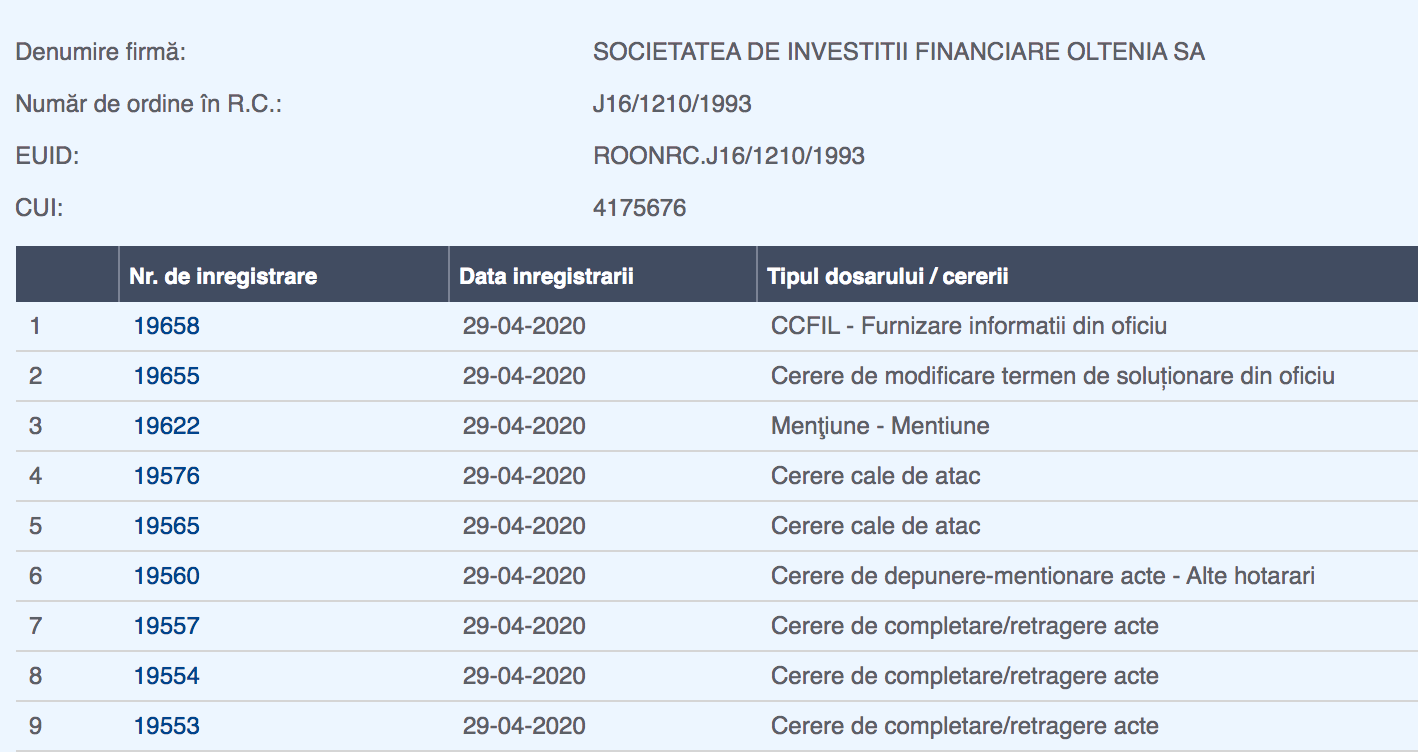The width and height of the screenshot is (1418, 752).
Task: Click the CUI value 4175676
Action: [x=640, y=208]
